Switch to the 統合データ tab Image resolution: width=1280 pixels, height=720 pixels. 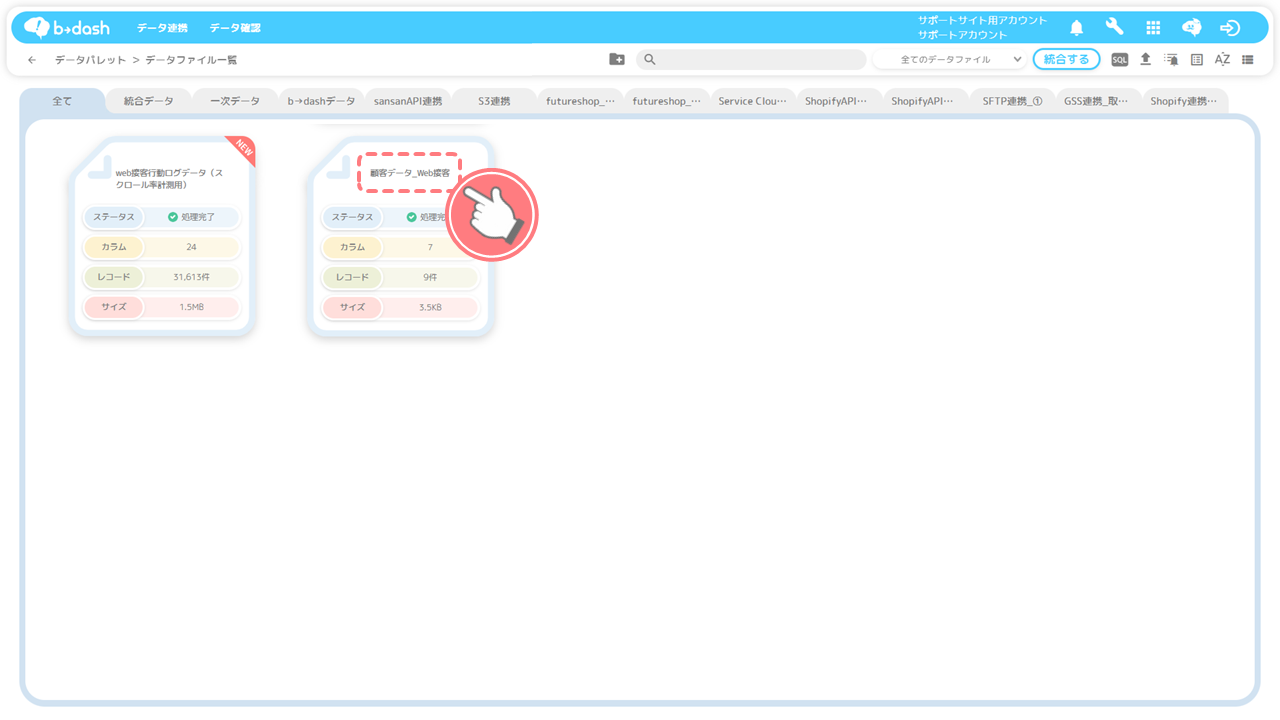pos(148,101)
